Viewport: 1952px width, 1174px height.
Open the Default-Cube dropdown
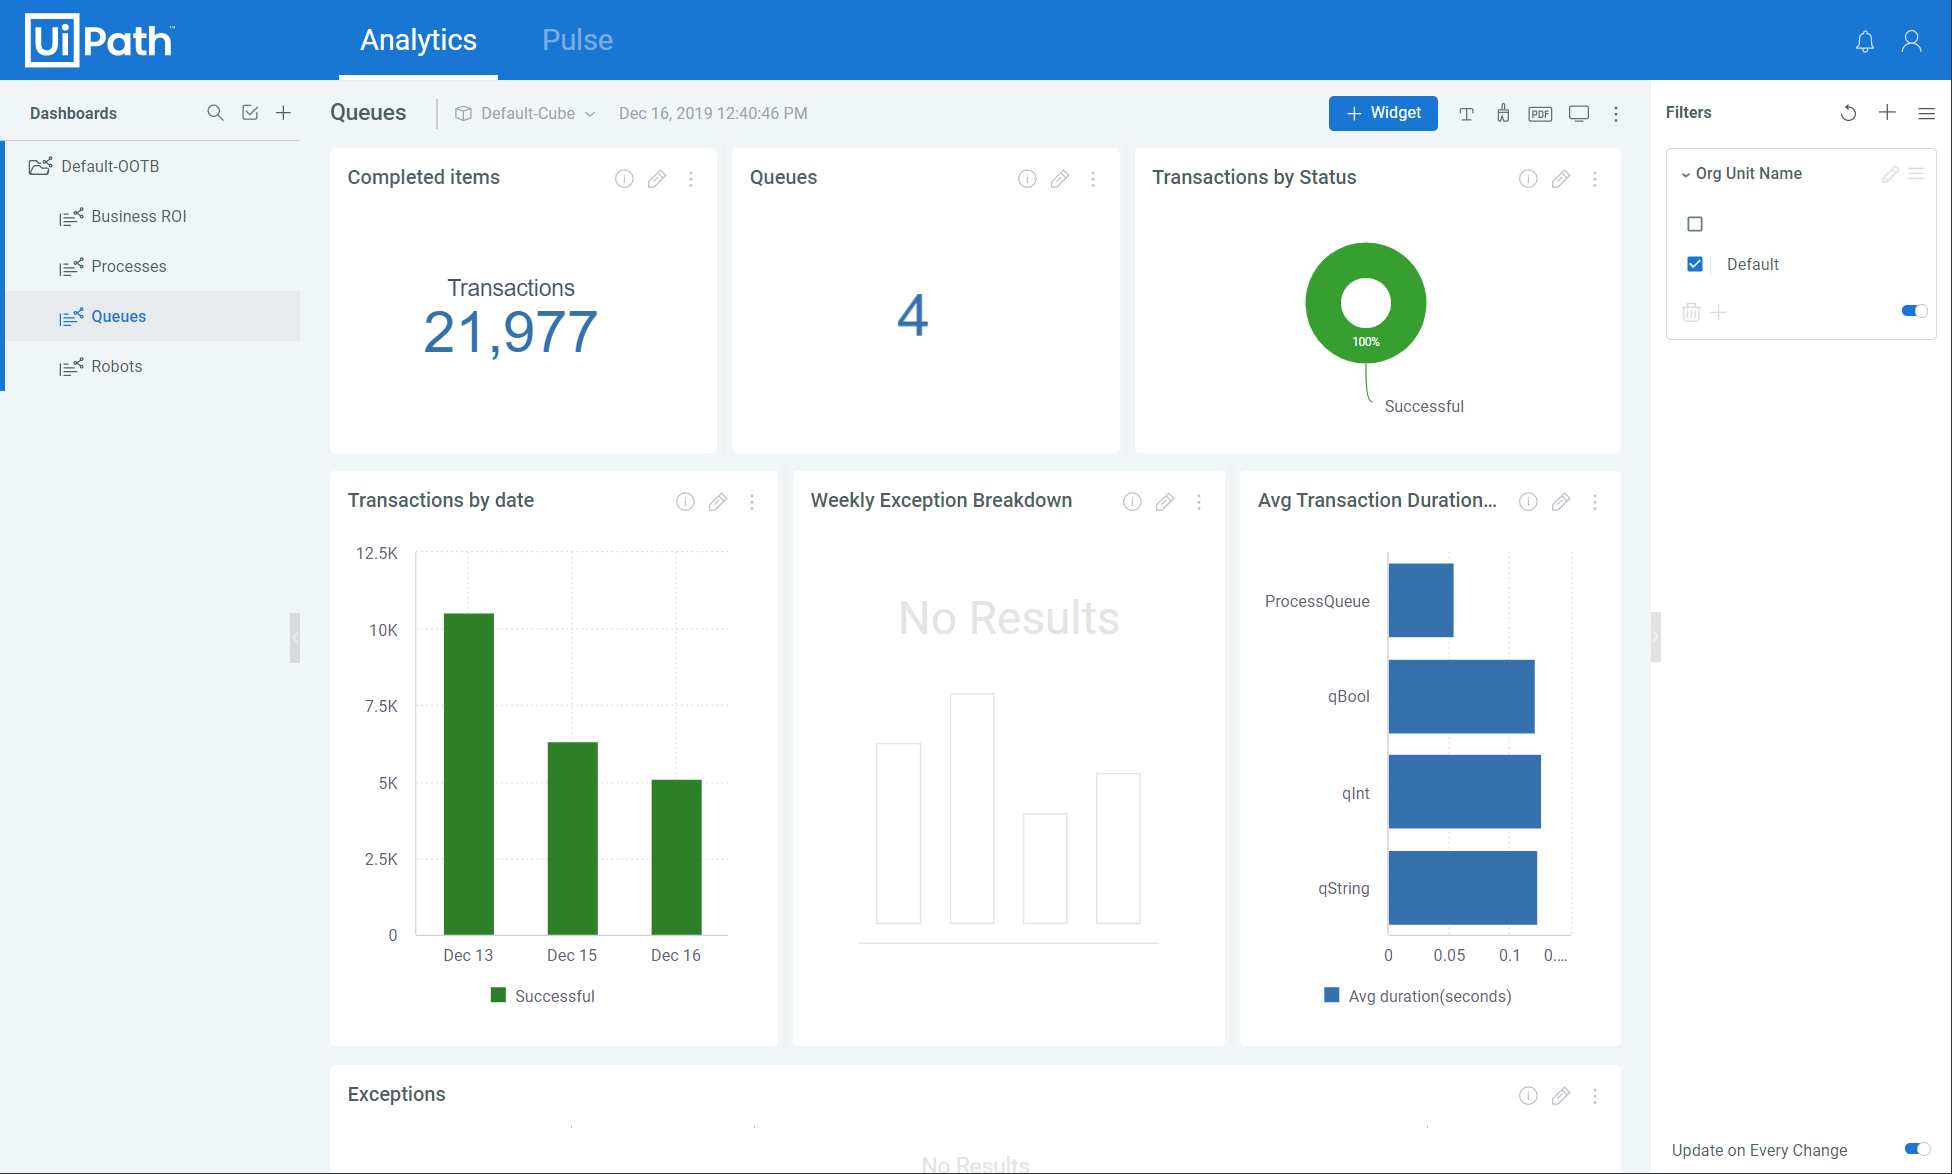pos(526,114)
